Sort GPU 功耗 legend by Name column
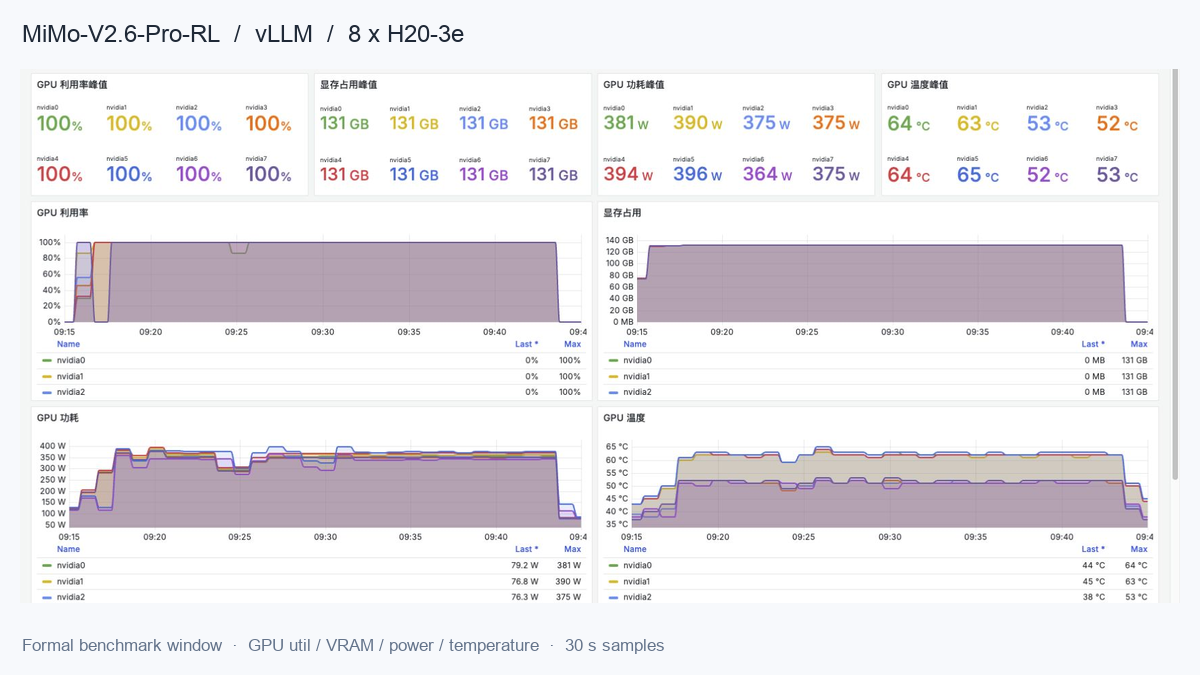Image resolution: width=1200 pixels, height=675 pixels. coord(68,549)
